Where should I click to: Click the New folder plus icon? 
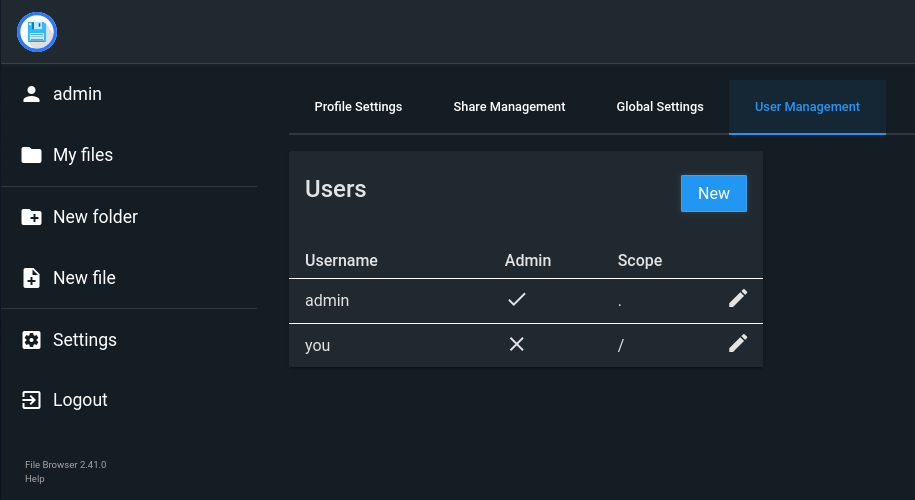click(32, 217)
